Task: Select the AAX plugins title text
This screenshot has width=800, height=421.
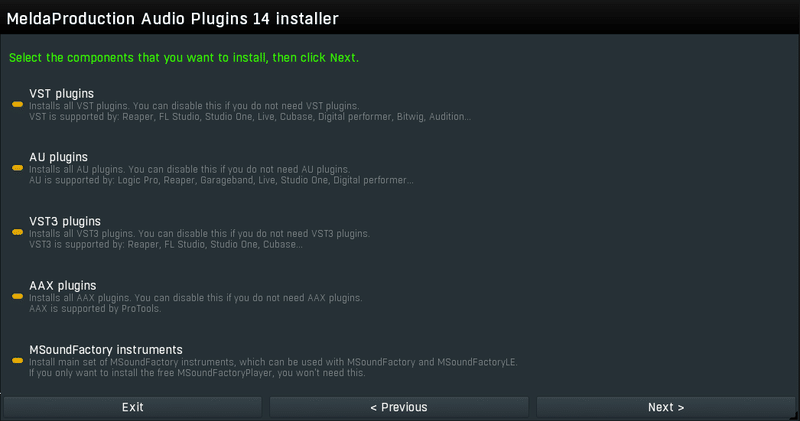Action: point(62,286)
